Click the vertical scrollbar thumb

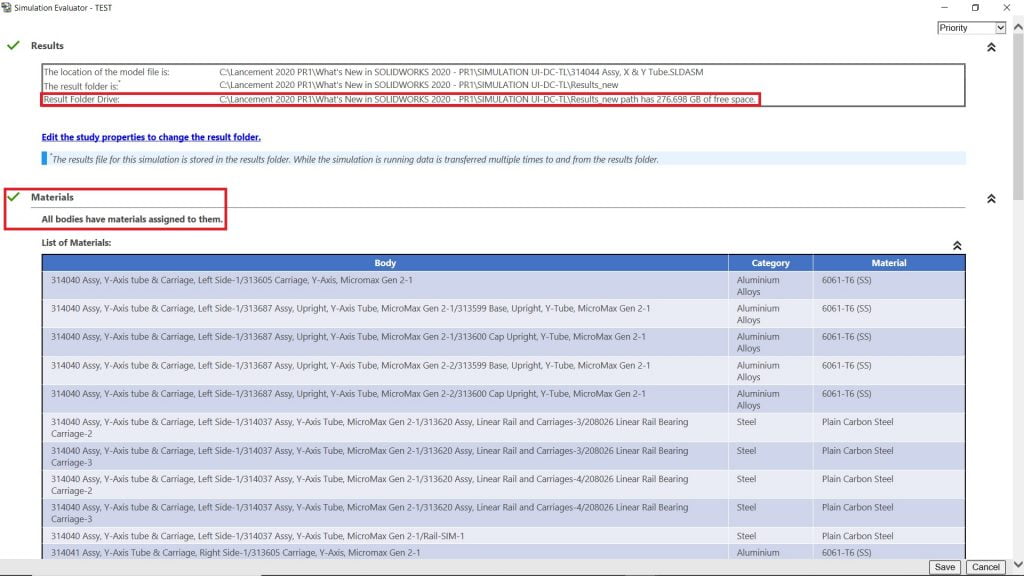[x=1017, y=116]
